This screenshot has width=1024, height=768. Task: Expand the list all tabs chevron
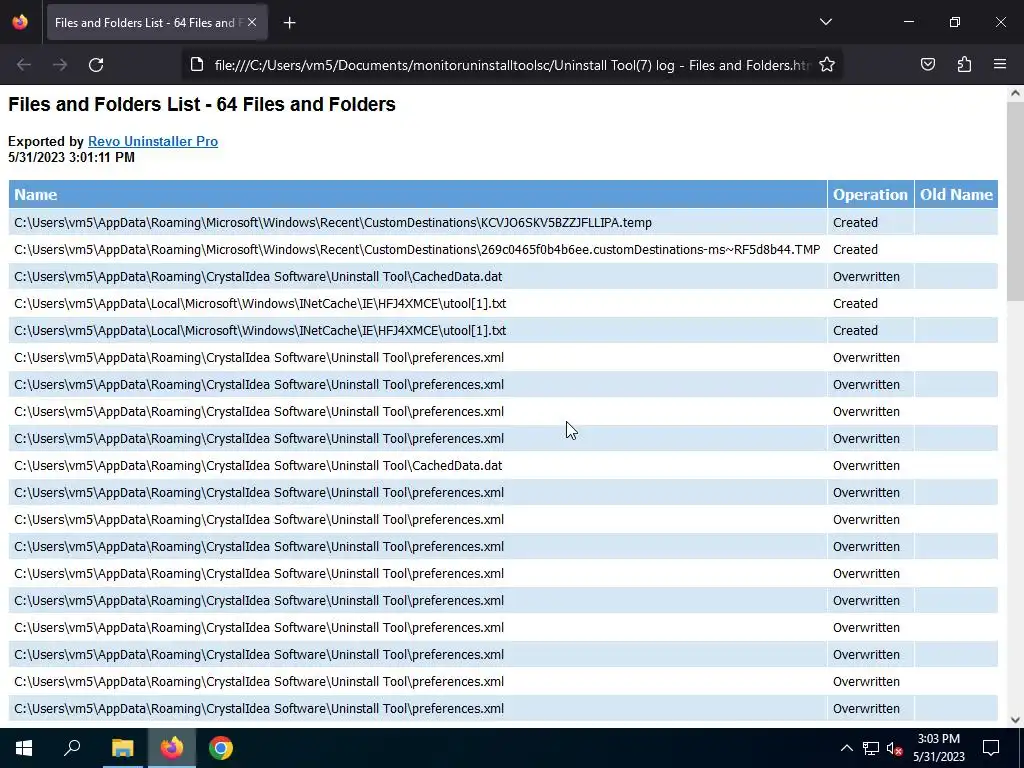pyautogui.click(x=825, y=22)
